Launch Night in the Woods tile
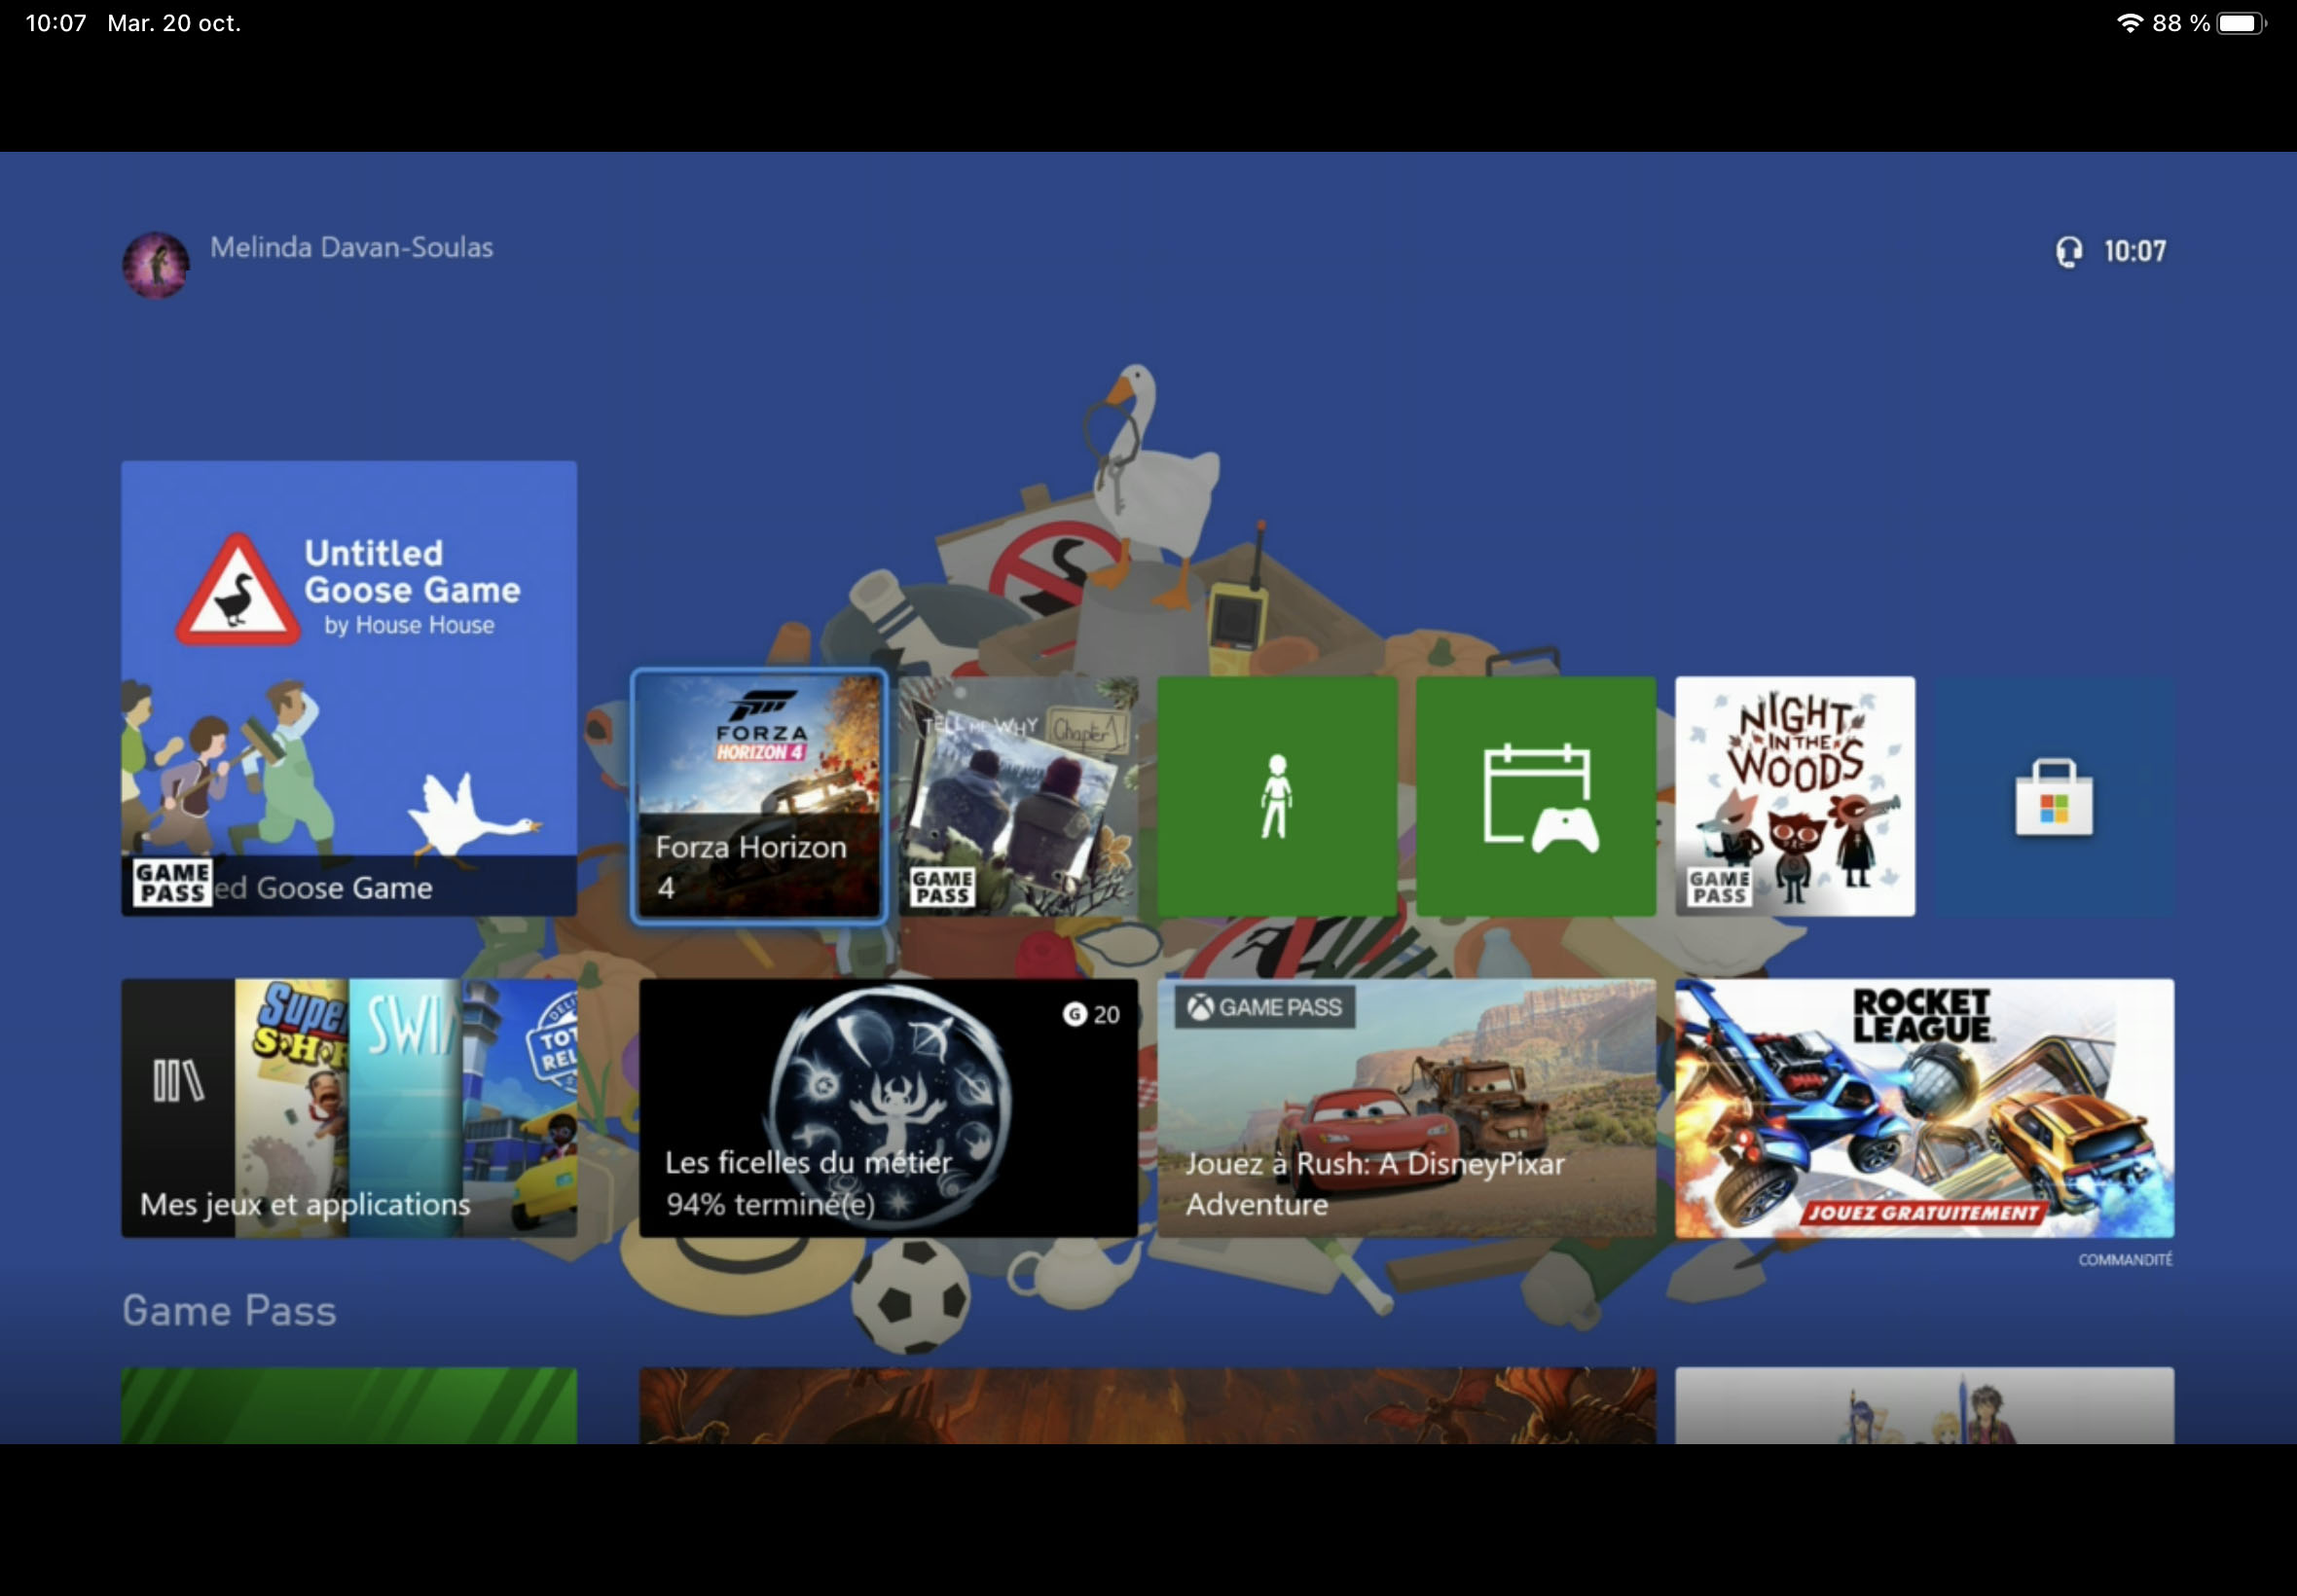Image resolution: width=2297 pixels, height=1596 pixels. 1795,796
